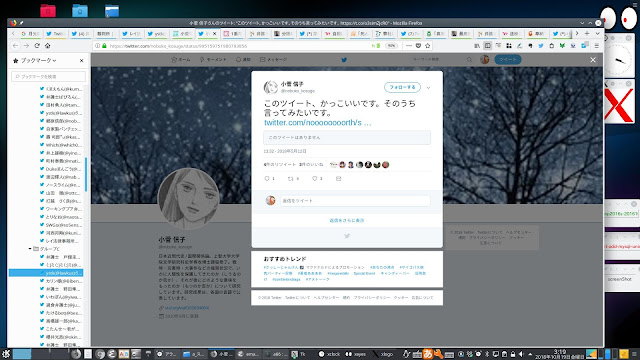Open the twitter.com/nooooooooorth link in tweet
Viewport: 640px width, 360px height.
pos(318,122)
